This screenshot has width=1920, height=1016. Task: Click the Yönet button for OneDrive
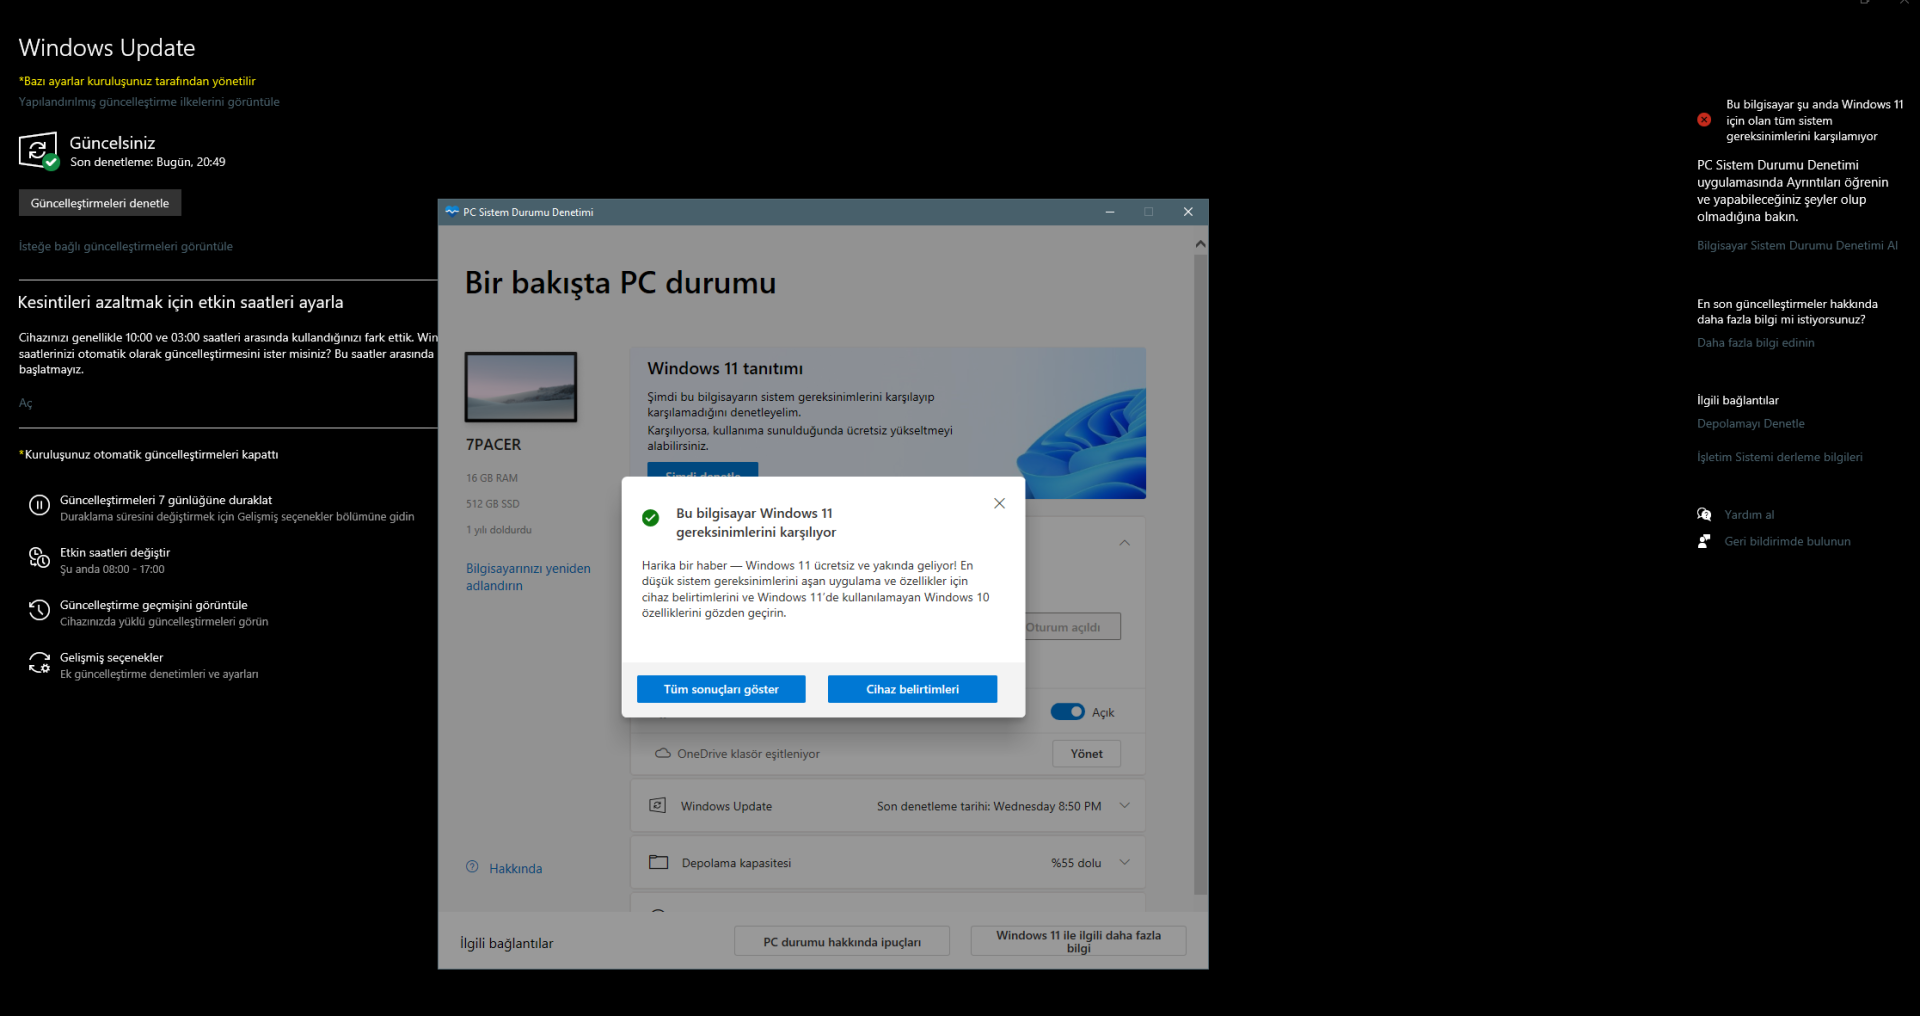[x=1086, y=754]
